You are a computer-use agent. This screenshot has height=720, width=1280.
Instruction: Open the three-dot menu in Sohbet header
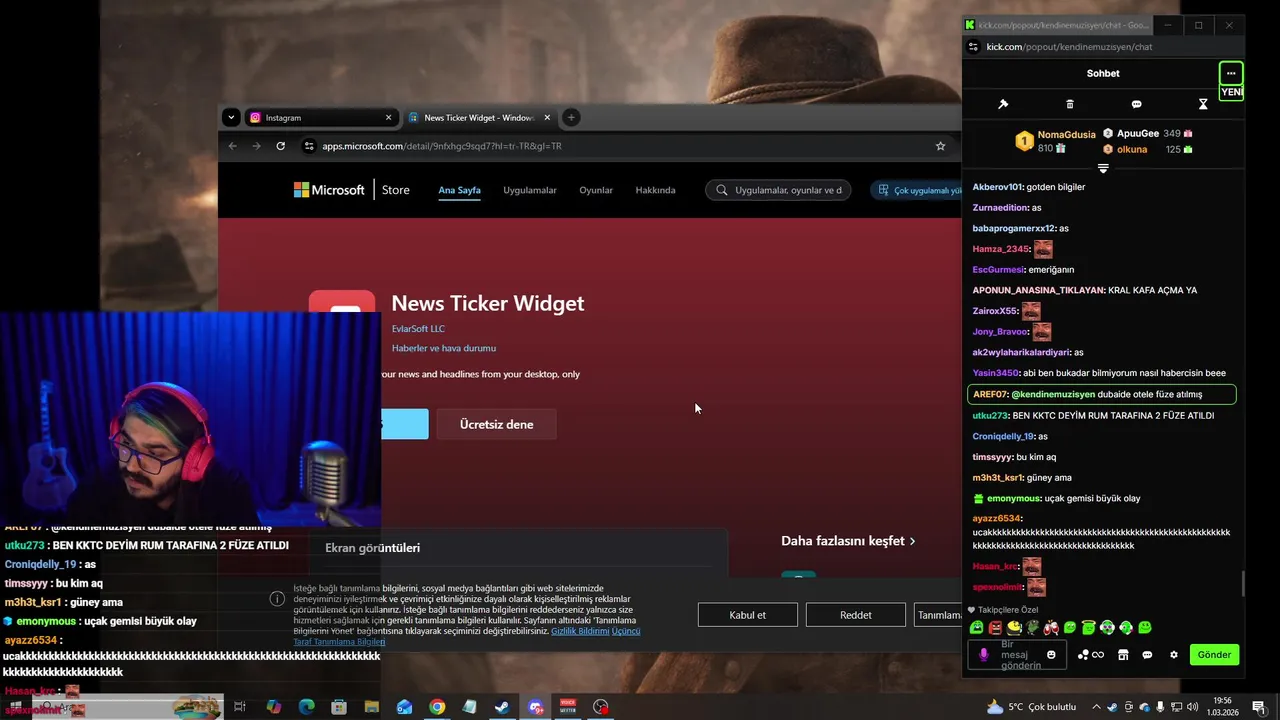click(x=1231, y=73)
